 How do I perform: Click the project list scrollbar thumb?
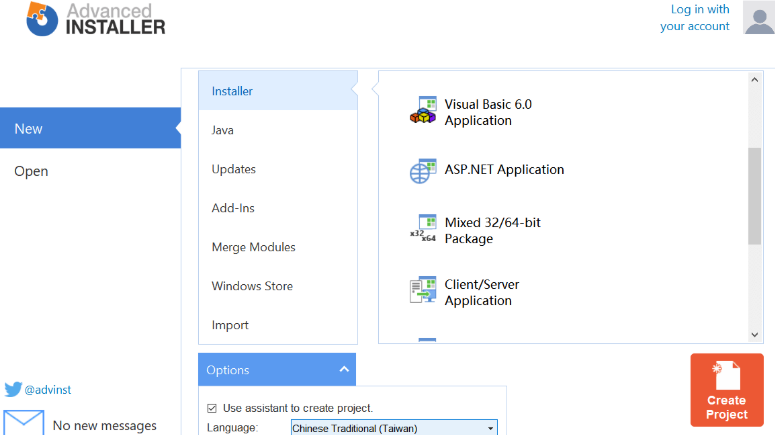pyautogui.click(x=755, y=196)
